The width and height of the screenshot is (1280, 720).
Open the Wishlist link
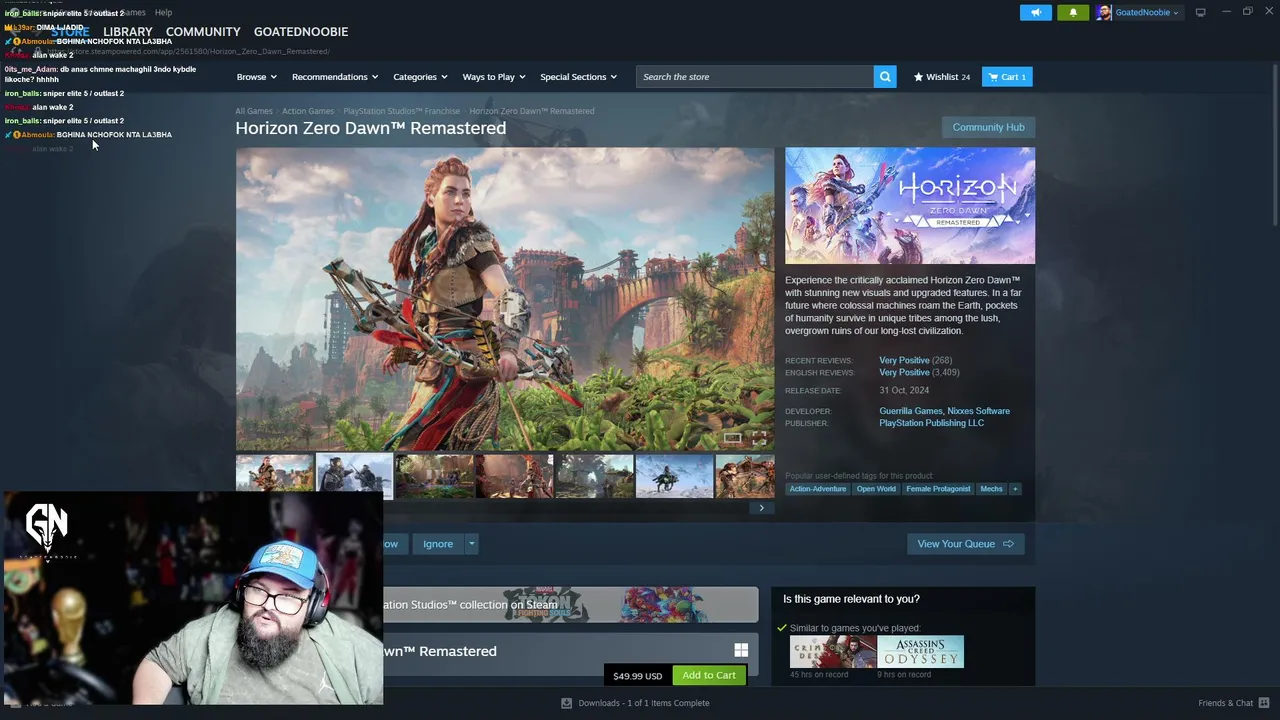[942, 77]
